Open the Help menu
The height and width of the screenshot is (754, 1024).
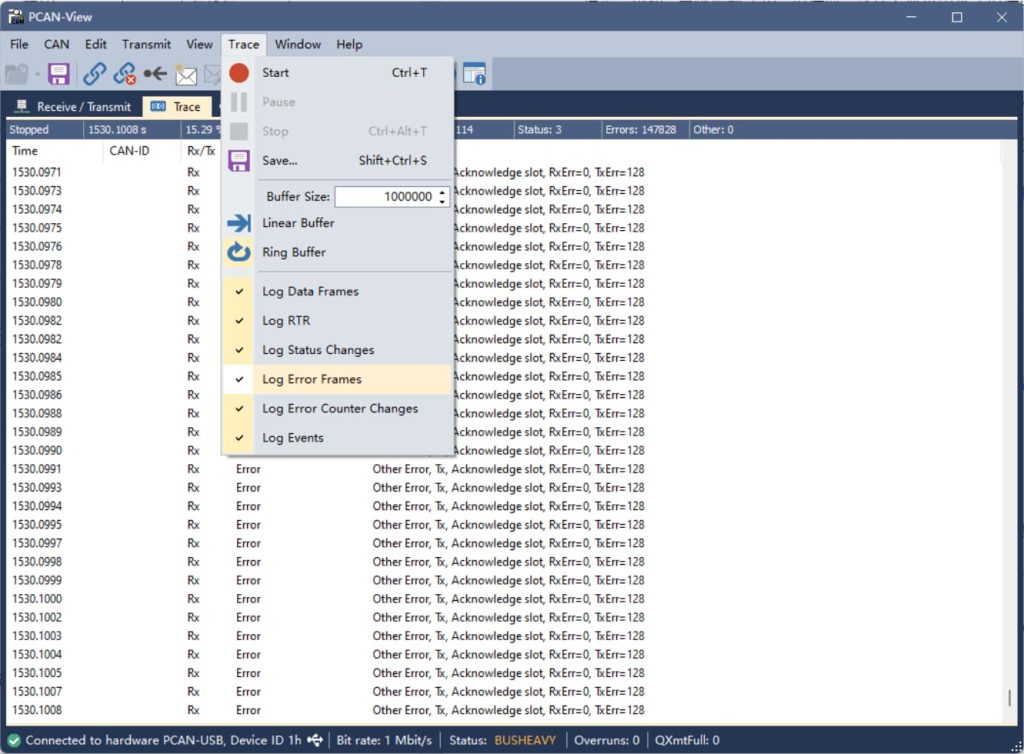[349, 44]
